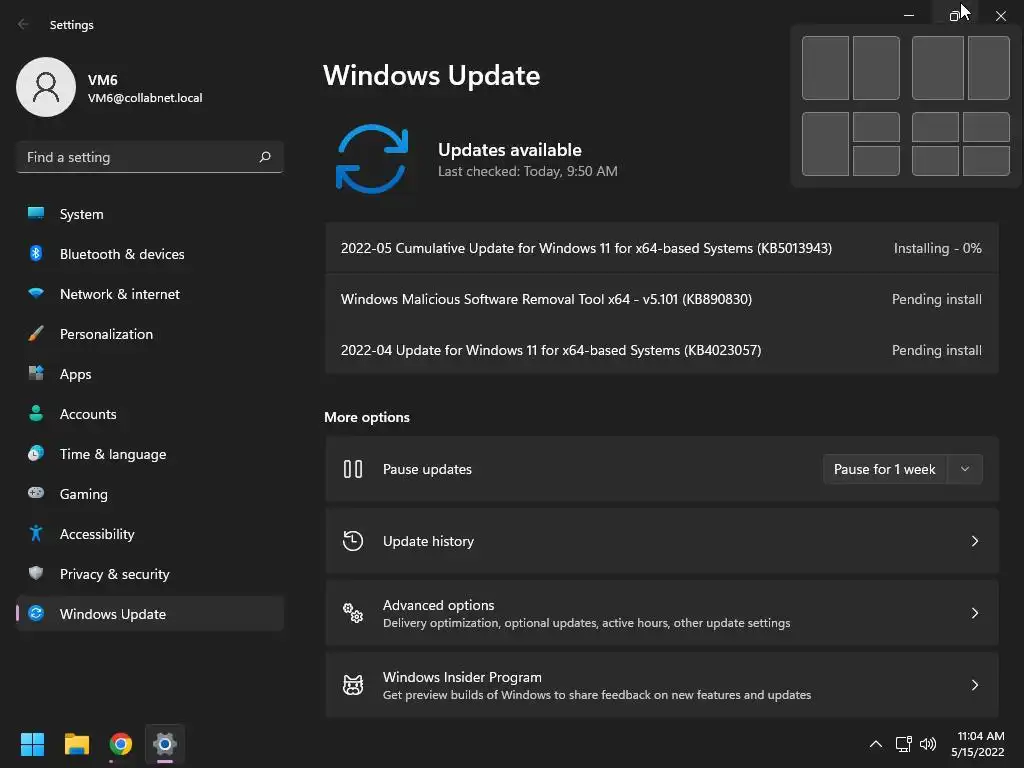1024x768 pixels.
Task: Click the magnifier icon in the search box
Action: coord(264,157)
